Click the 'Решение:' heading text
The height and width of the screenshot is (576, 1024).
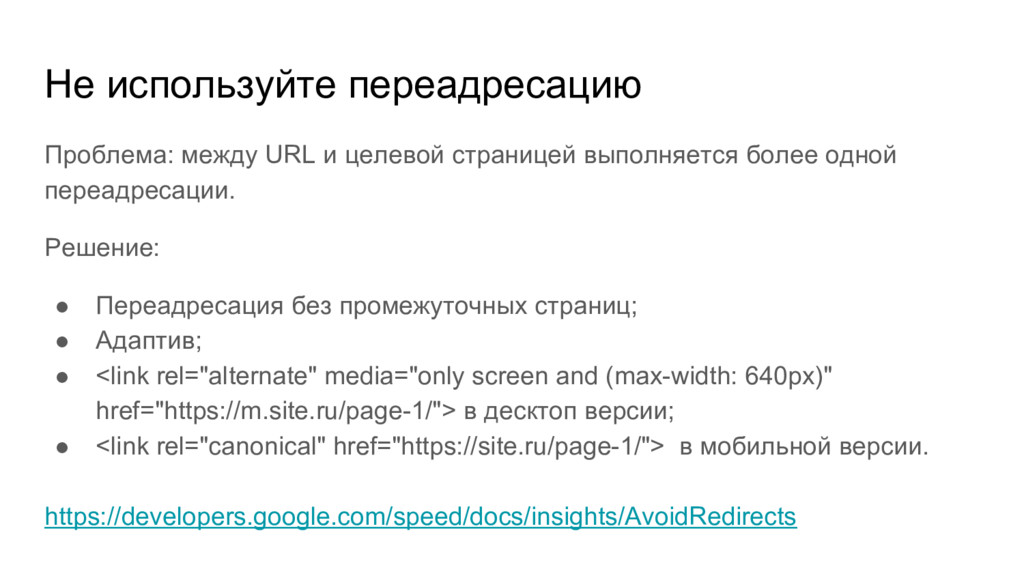[x=102, y=248]
